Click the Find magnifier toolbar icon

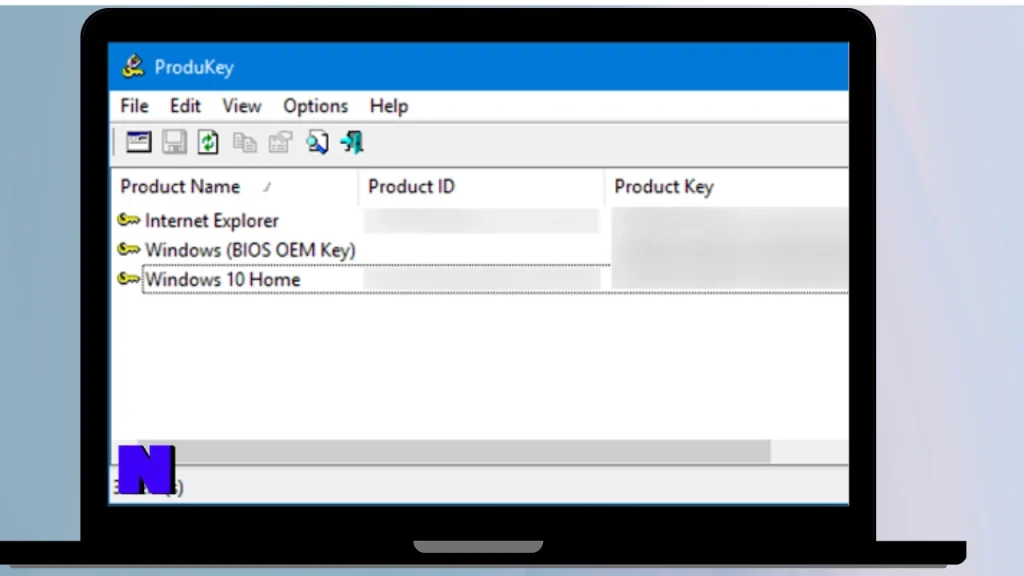(x=317, y=142)
